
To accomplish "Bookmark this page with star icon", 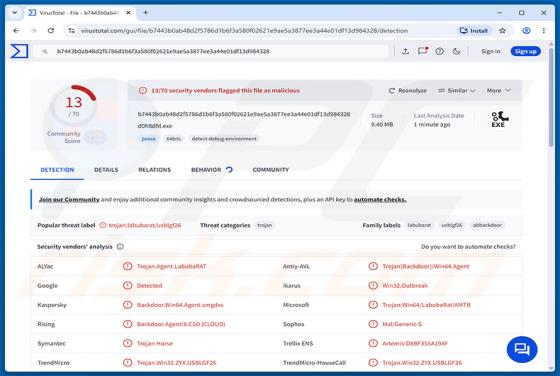I will point(502,31).
